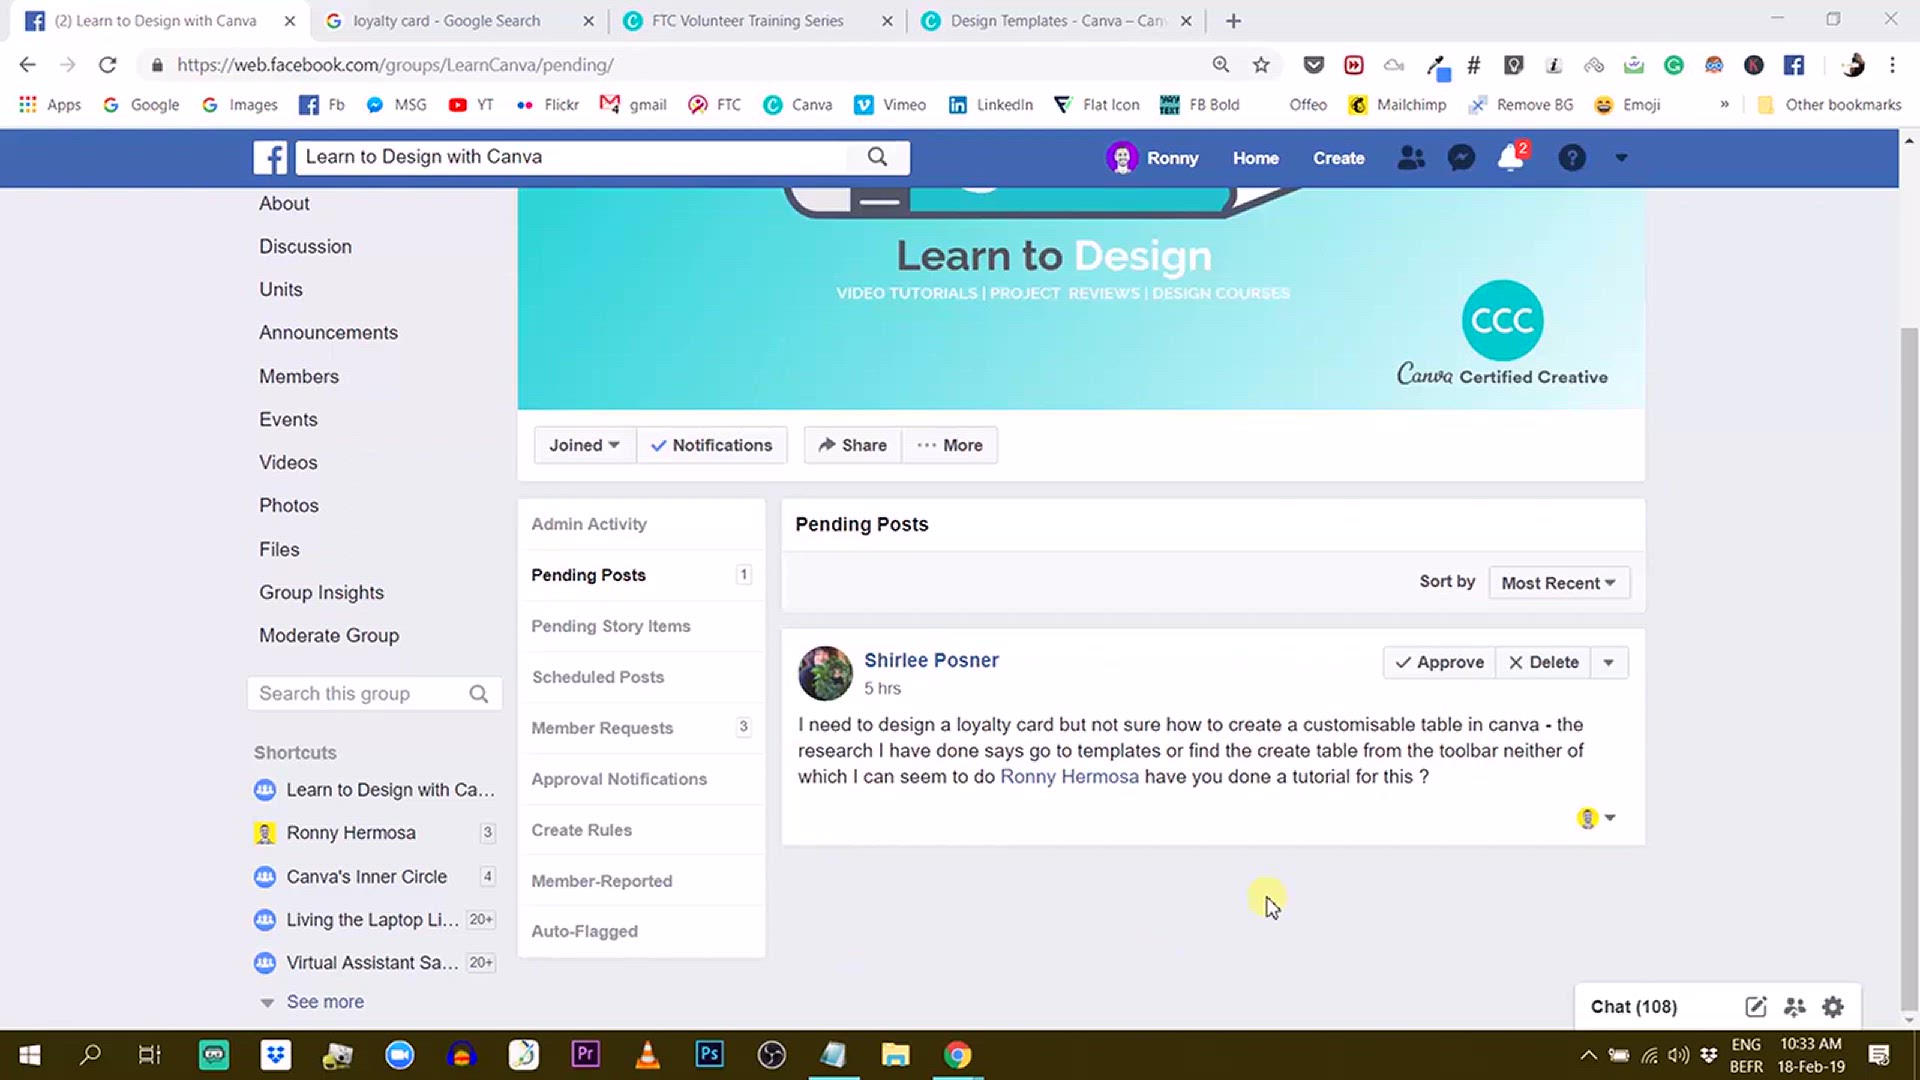The height and width of the screenshot is (1080, 1920).
Task: Click Create in Facebook header
Action: [1338, 158]
